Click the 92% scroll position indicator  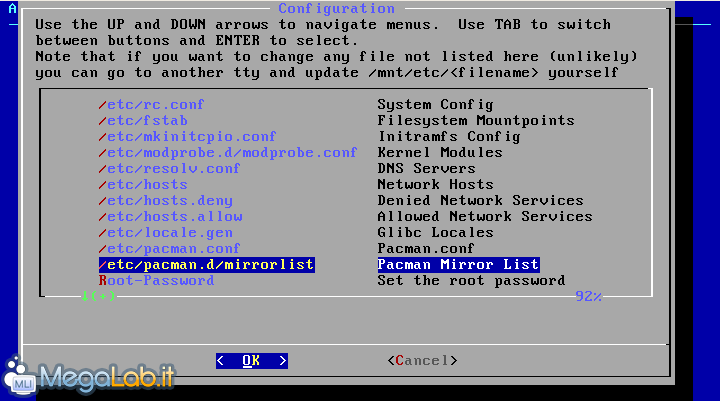point(588,296)
